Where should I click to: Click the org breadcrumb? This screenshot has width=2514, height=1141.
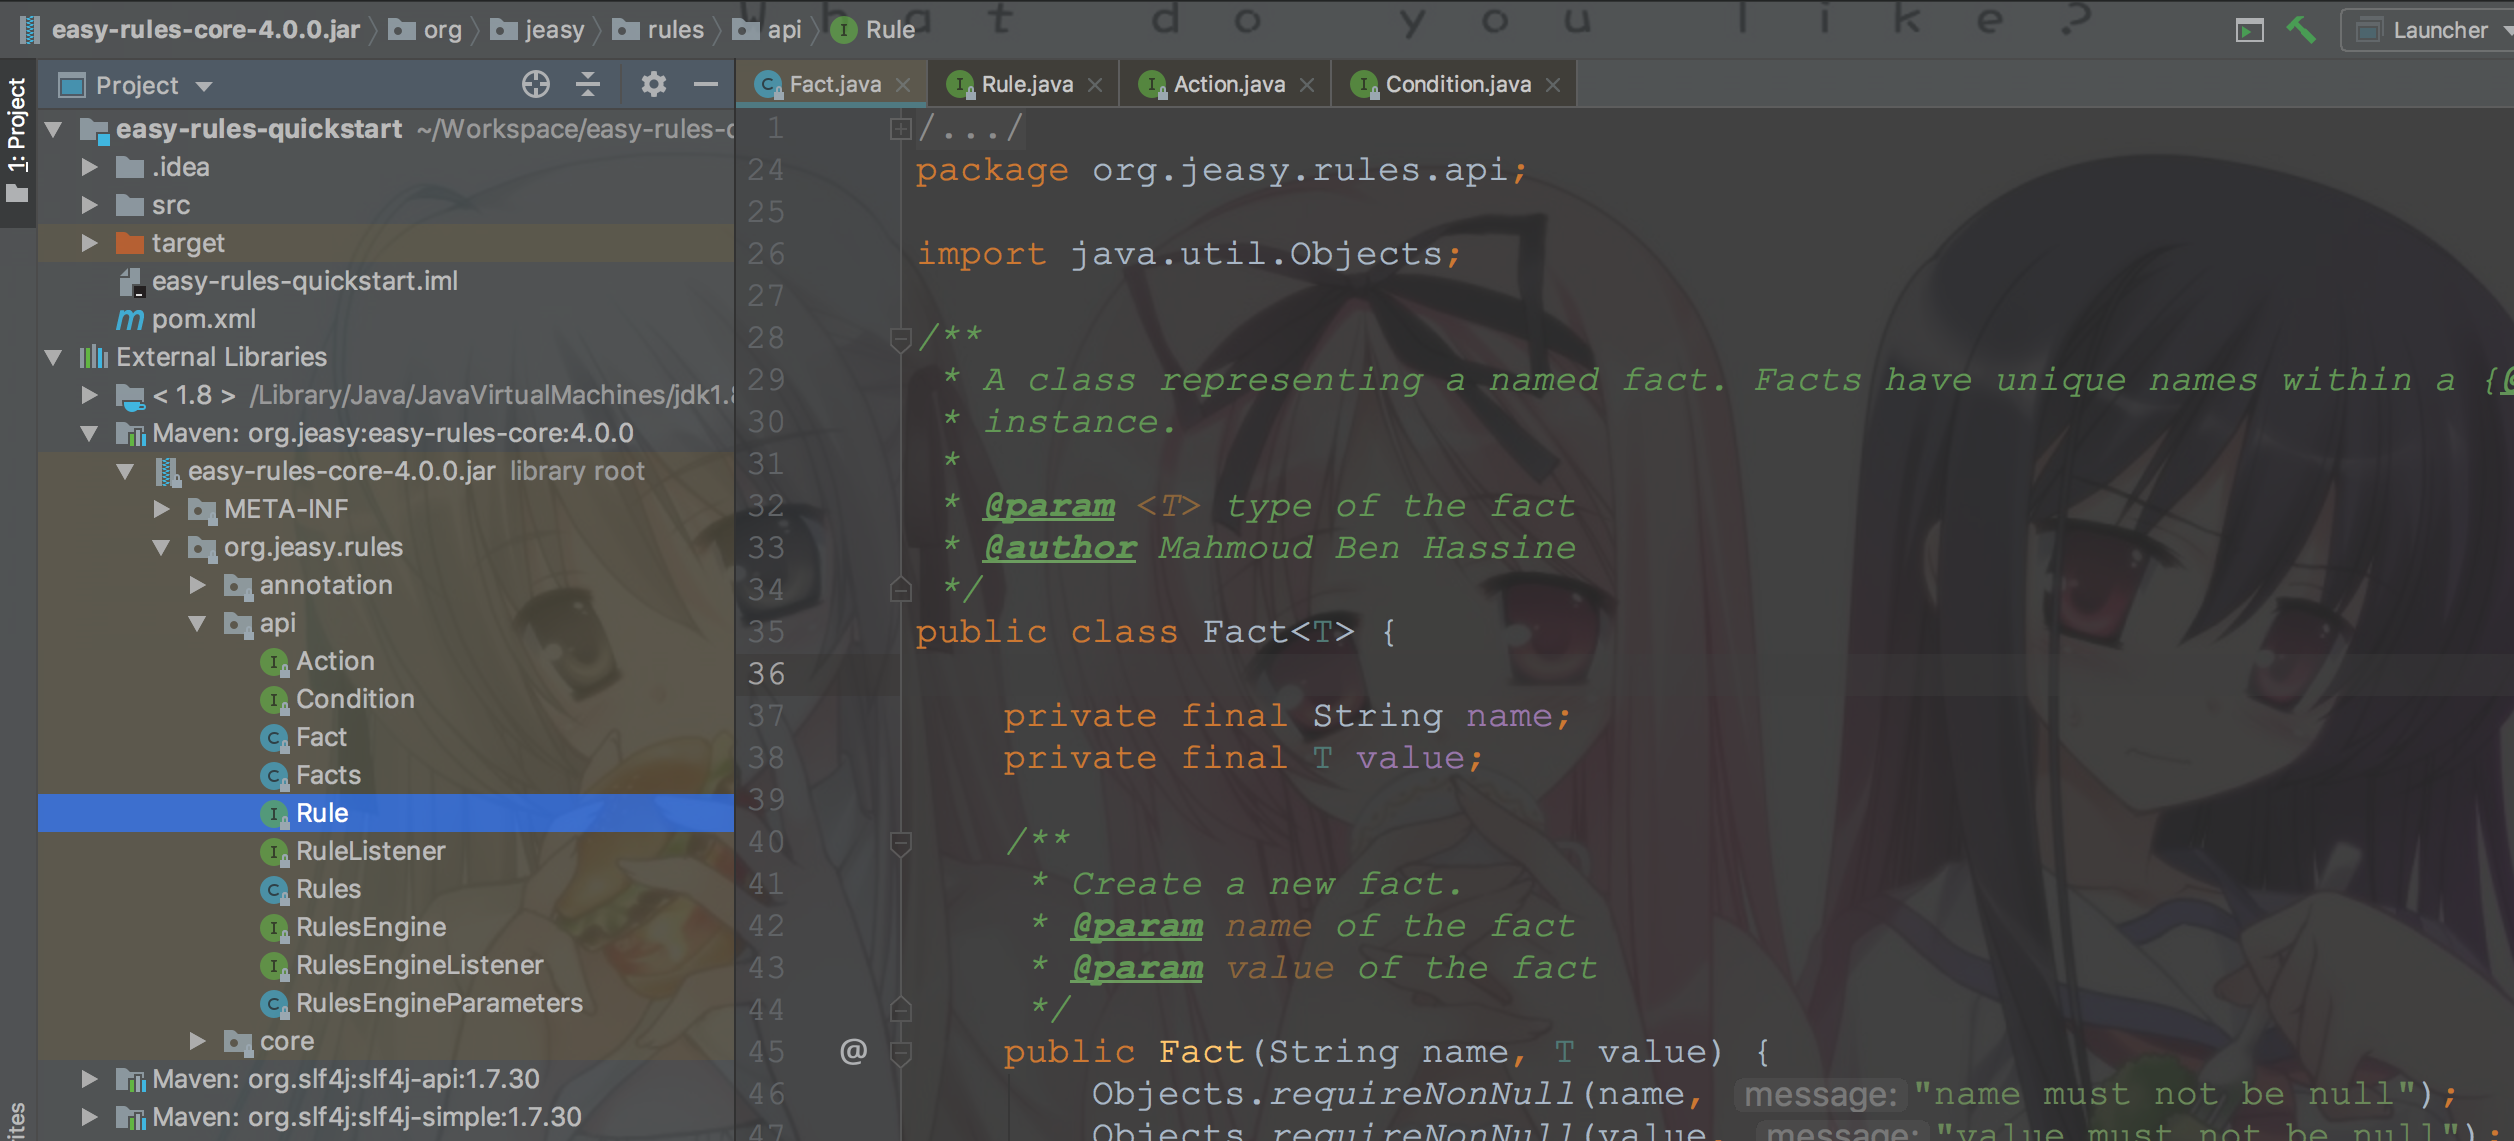425,30
